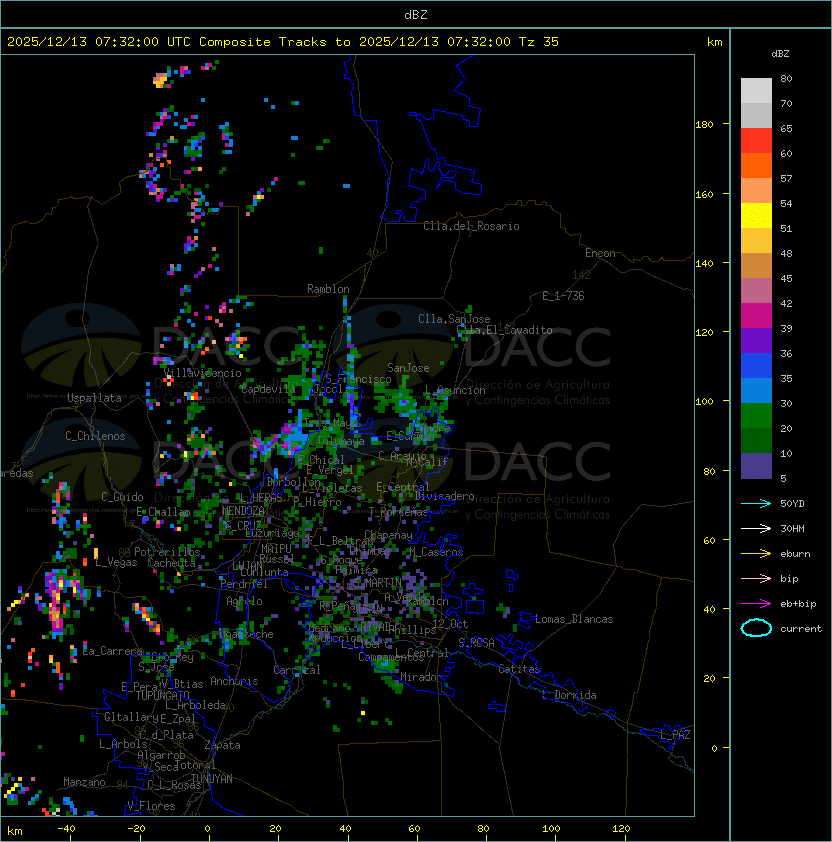Select the Lomas_Blancas map label
832x842 pixels.
coord(574,619)
